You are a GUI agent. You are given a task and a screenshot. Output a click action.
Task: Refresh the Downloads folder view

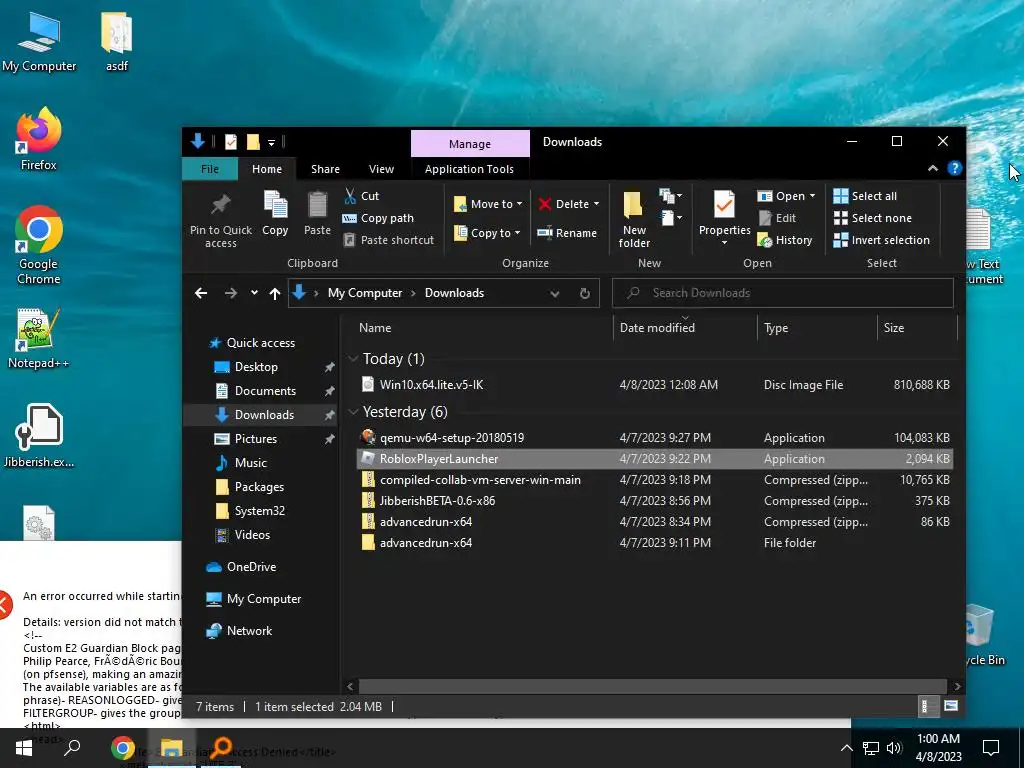[x=584, y=293]
